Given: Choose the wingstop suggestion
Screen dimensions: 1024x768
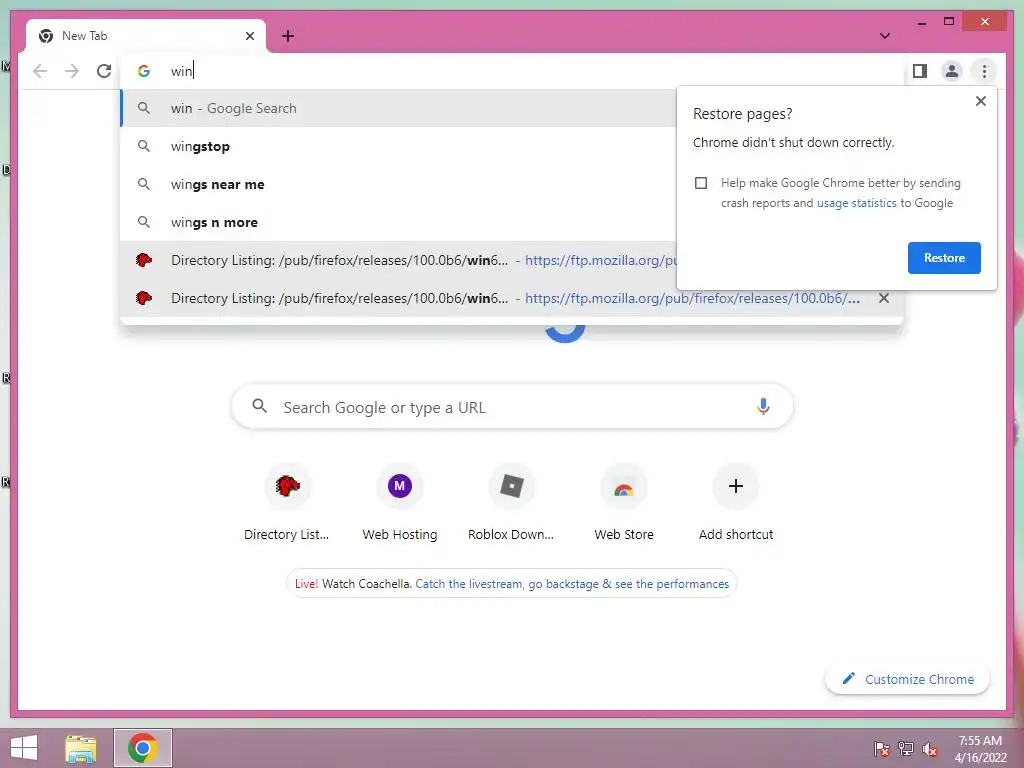Looking at the screenshot, I should click(x=398, y=146).
